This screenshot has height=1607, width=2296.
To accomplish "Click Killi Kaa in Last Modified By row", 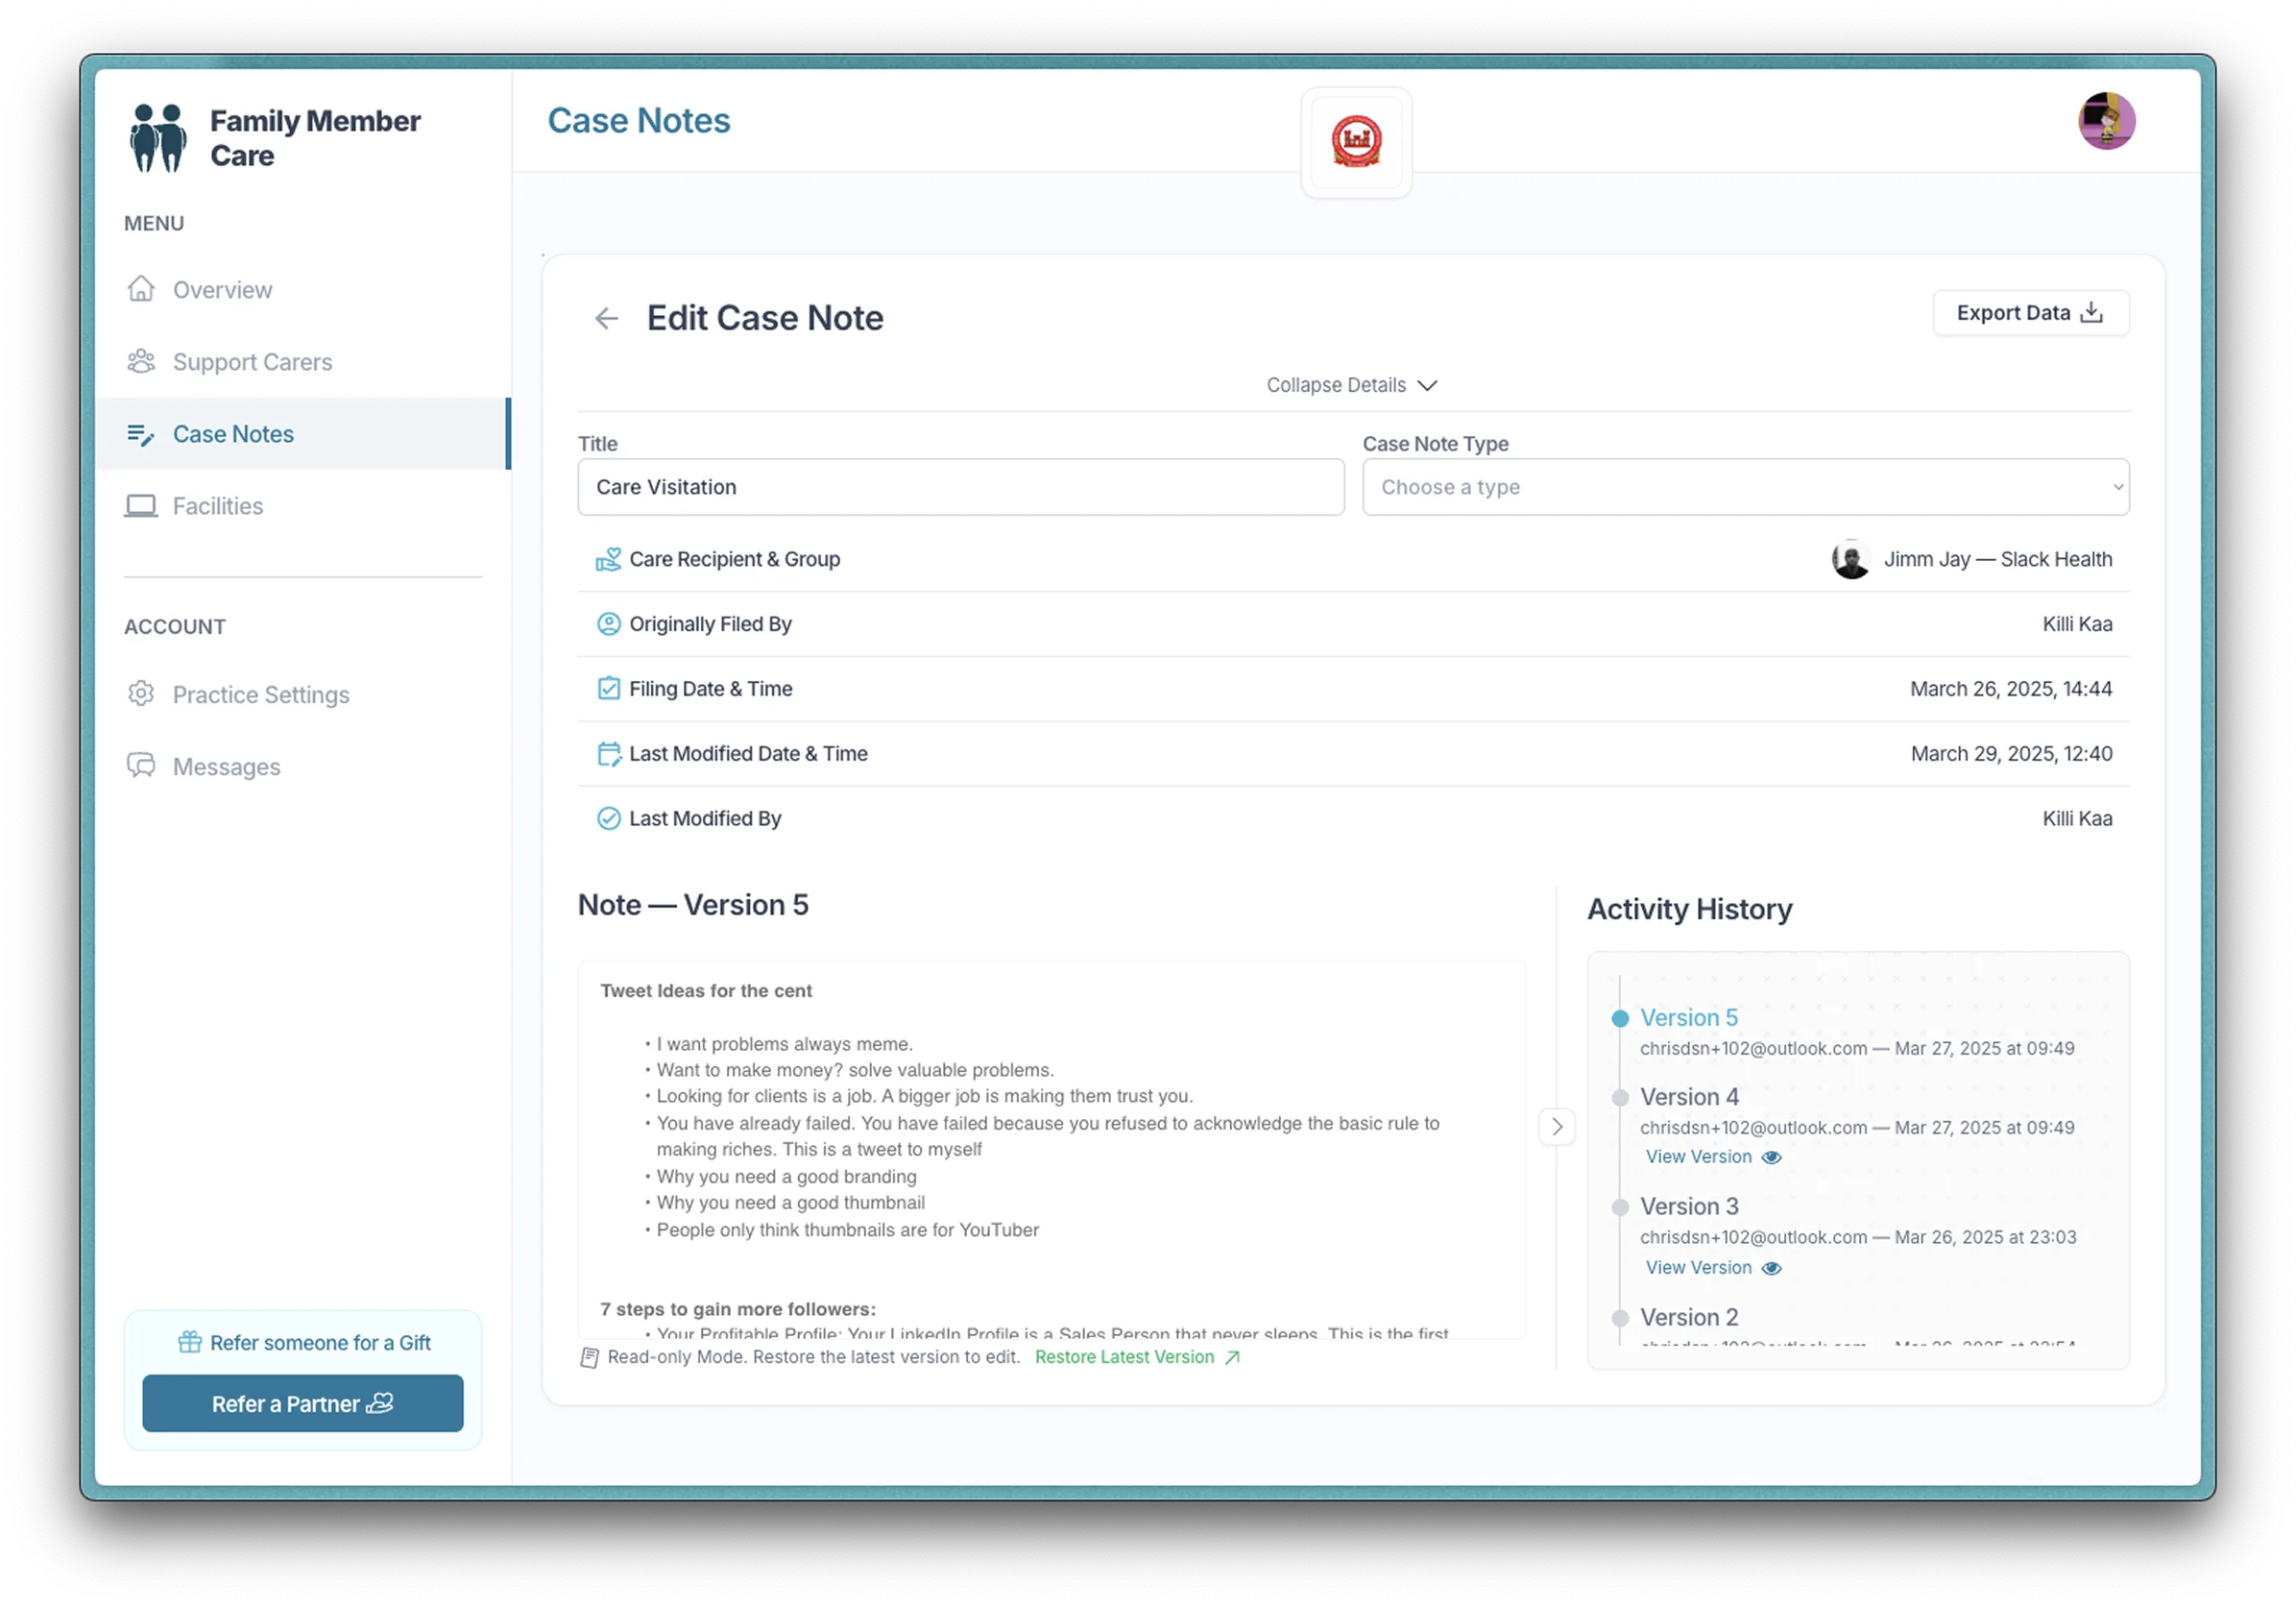I will point(2077,818).
